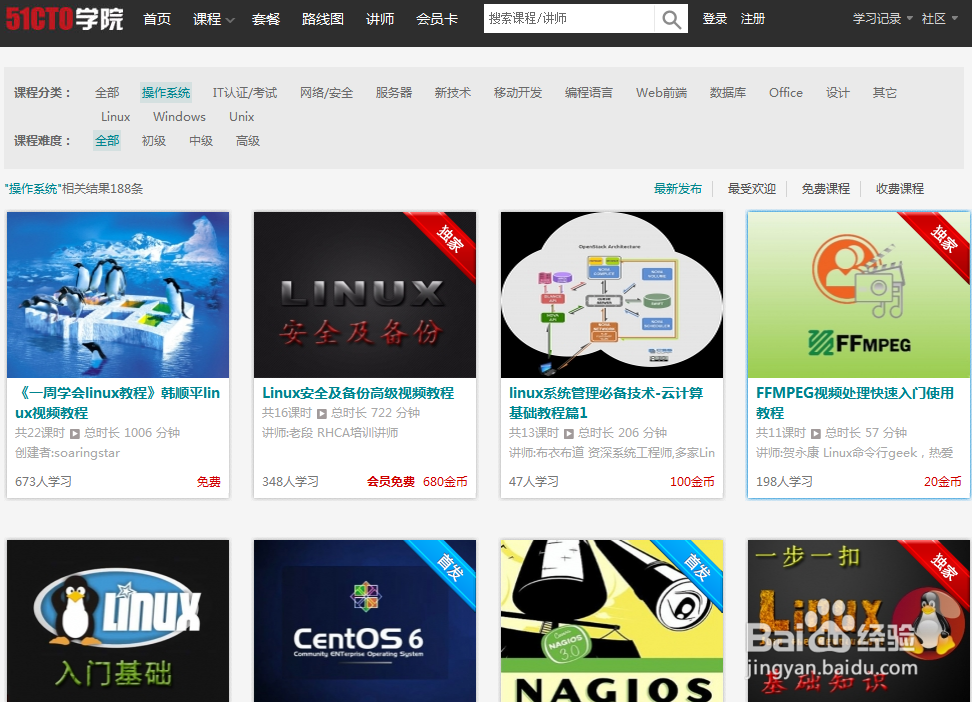This screenshot has width=972, height=702.
Task: Select the Office category
Action: 785,92
